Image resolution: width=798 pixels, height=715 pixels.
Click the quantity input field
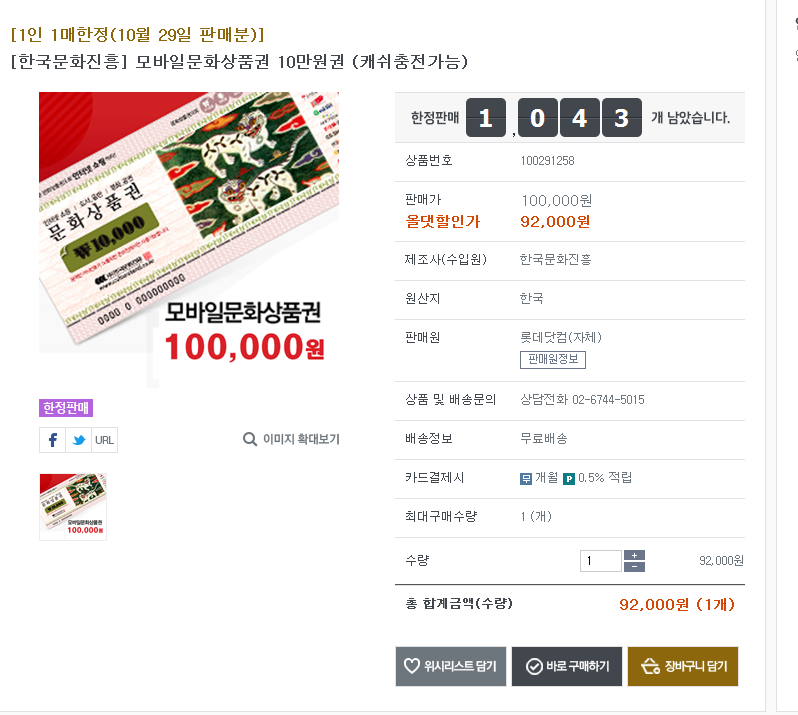(601, 561)
